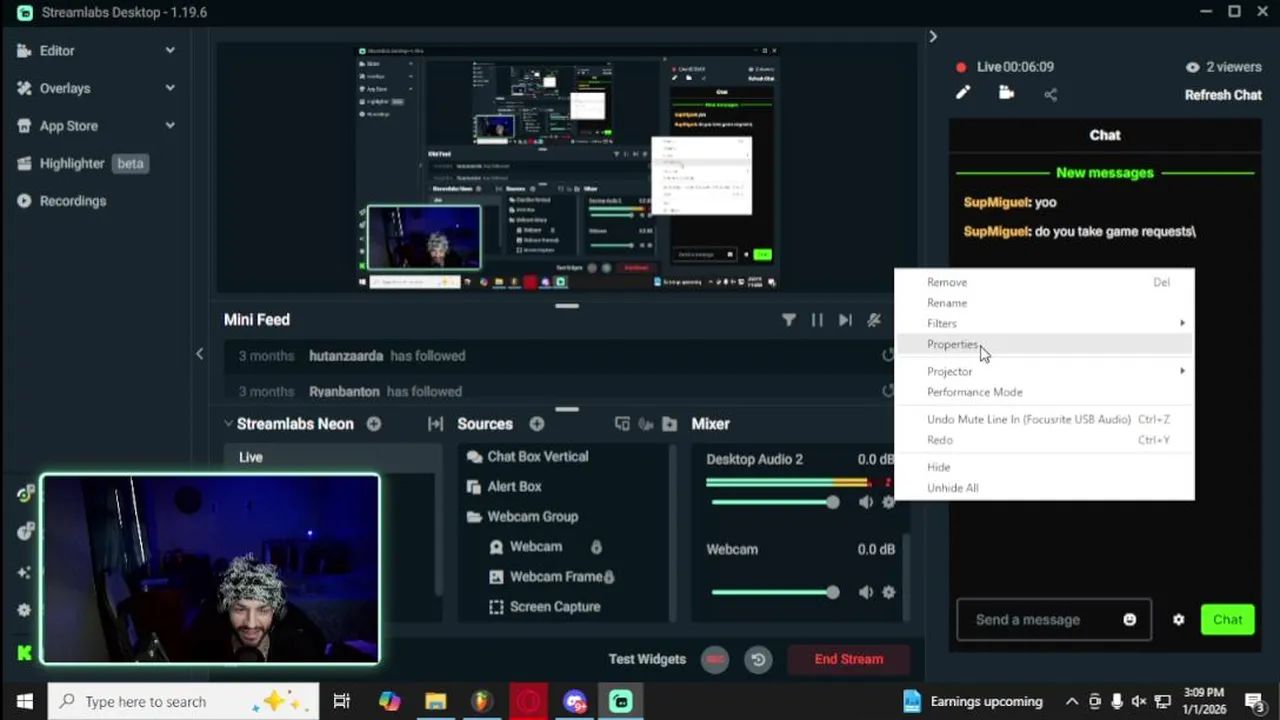Screen dimensions: 1280x720
Task: Replay the hutanzaarda follow alert
Action: [887, 355]
